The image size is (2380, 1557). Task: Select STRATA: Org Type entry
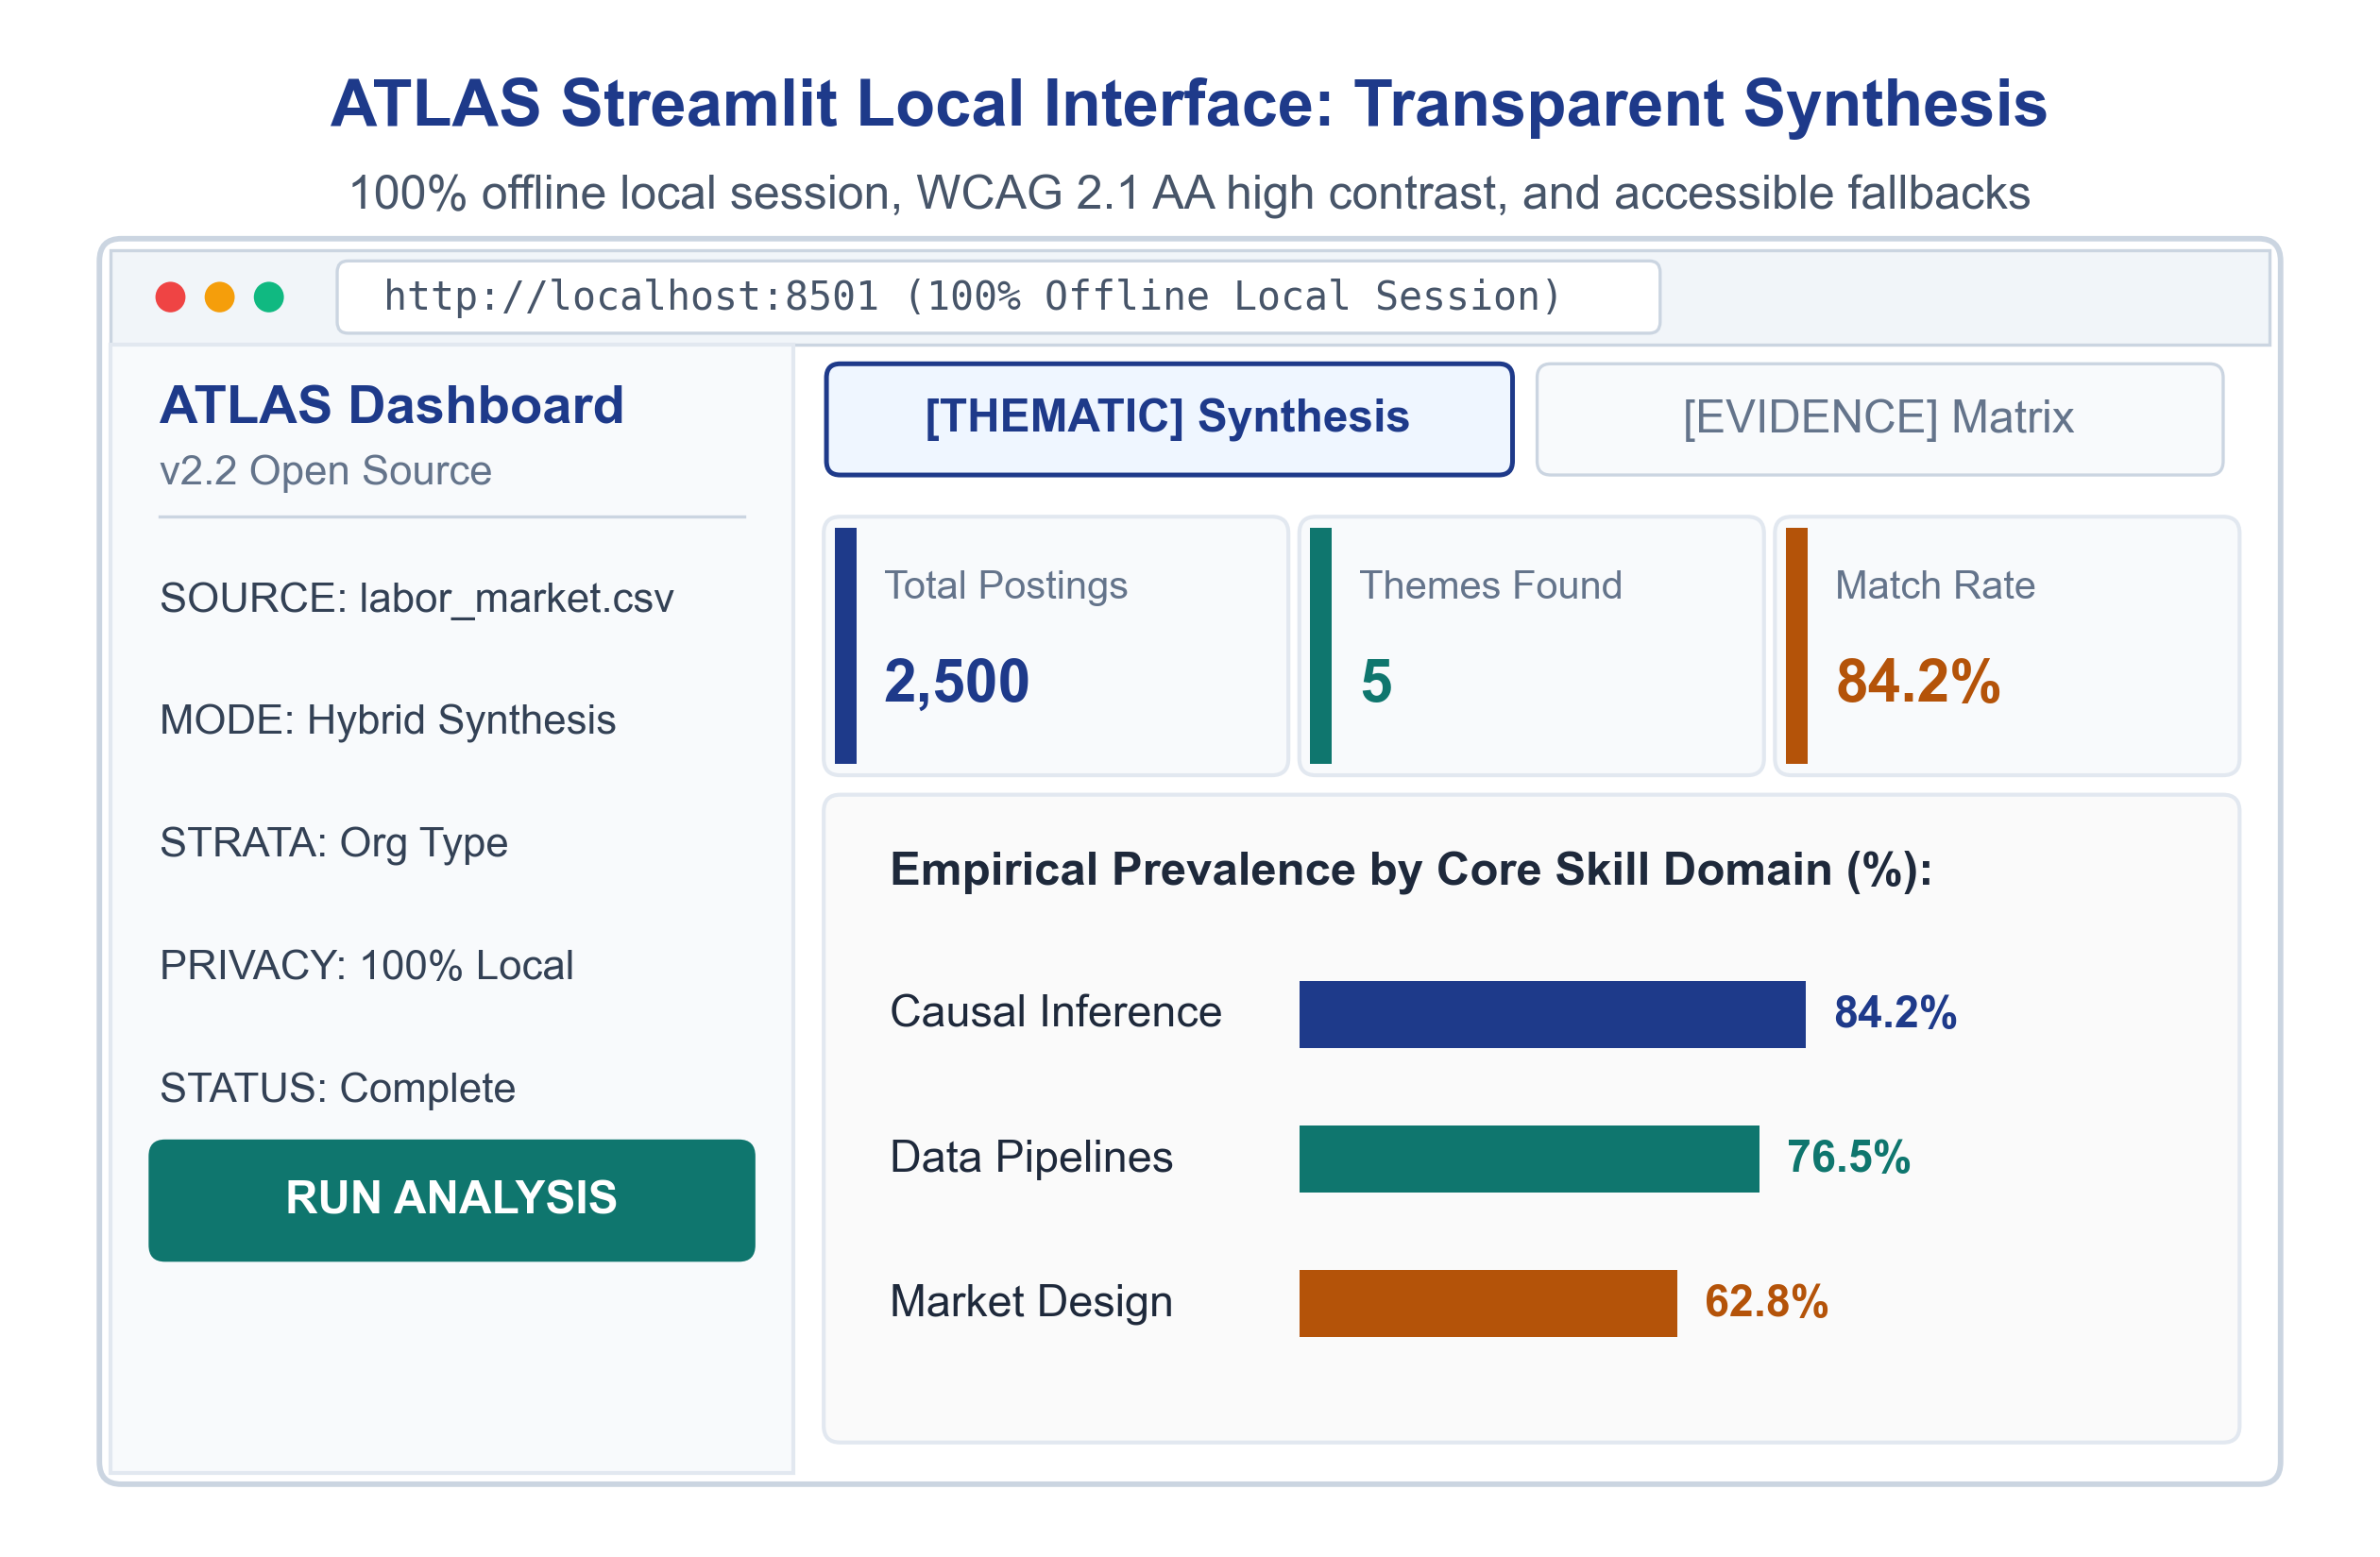click(334, 843)
